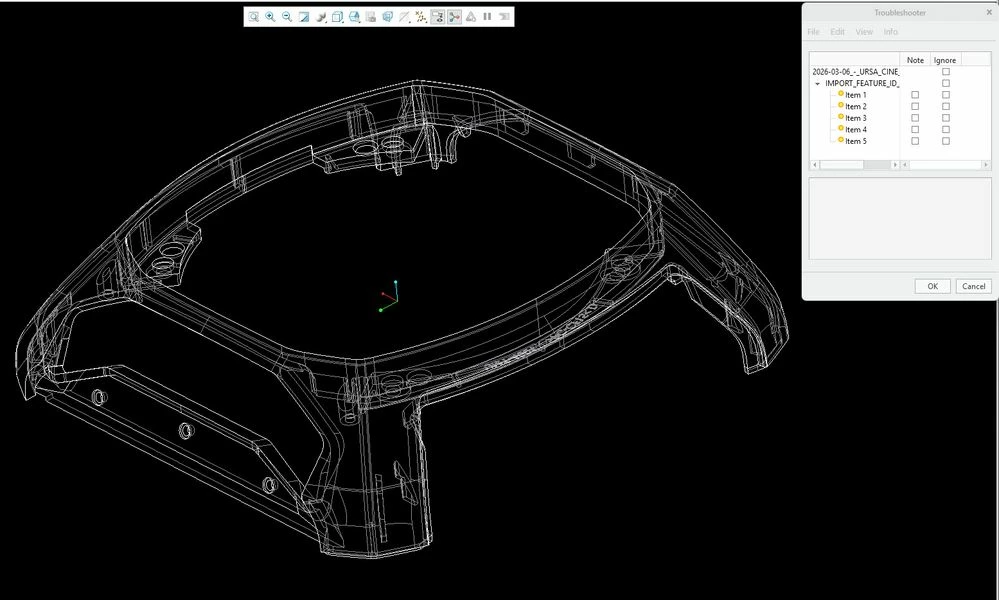Click the blue 3D box view icon
This screenshot has height=600, width=999.
tap(387, 17)
